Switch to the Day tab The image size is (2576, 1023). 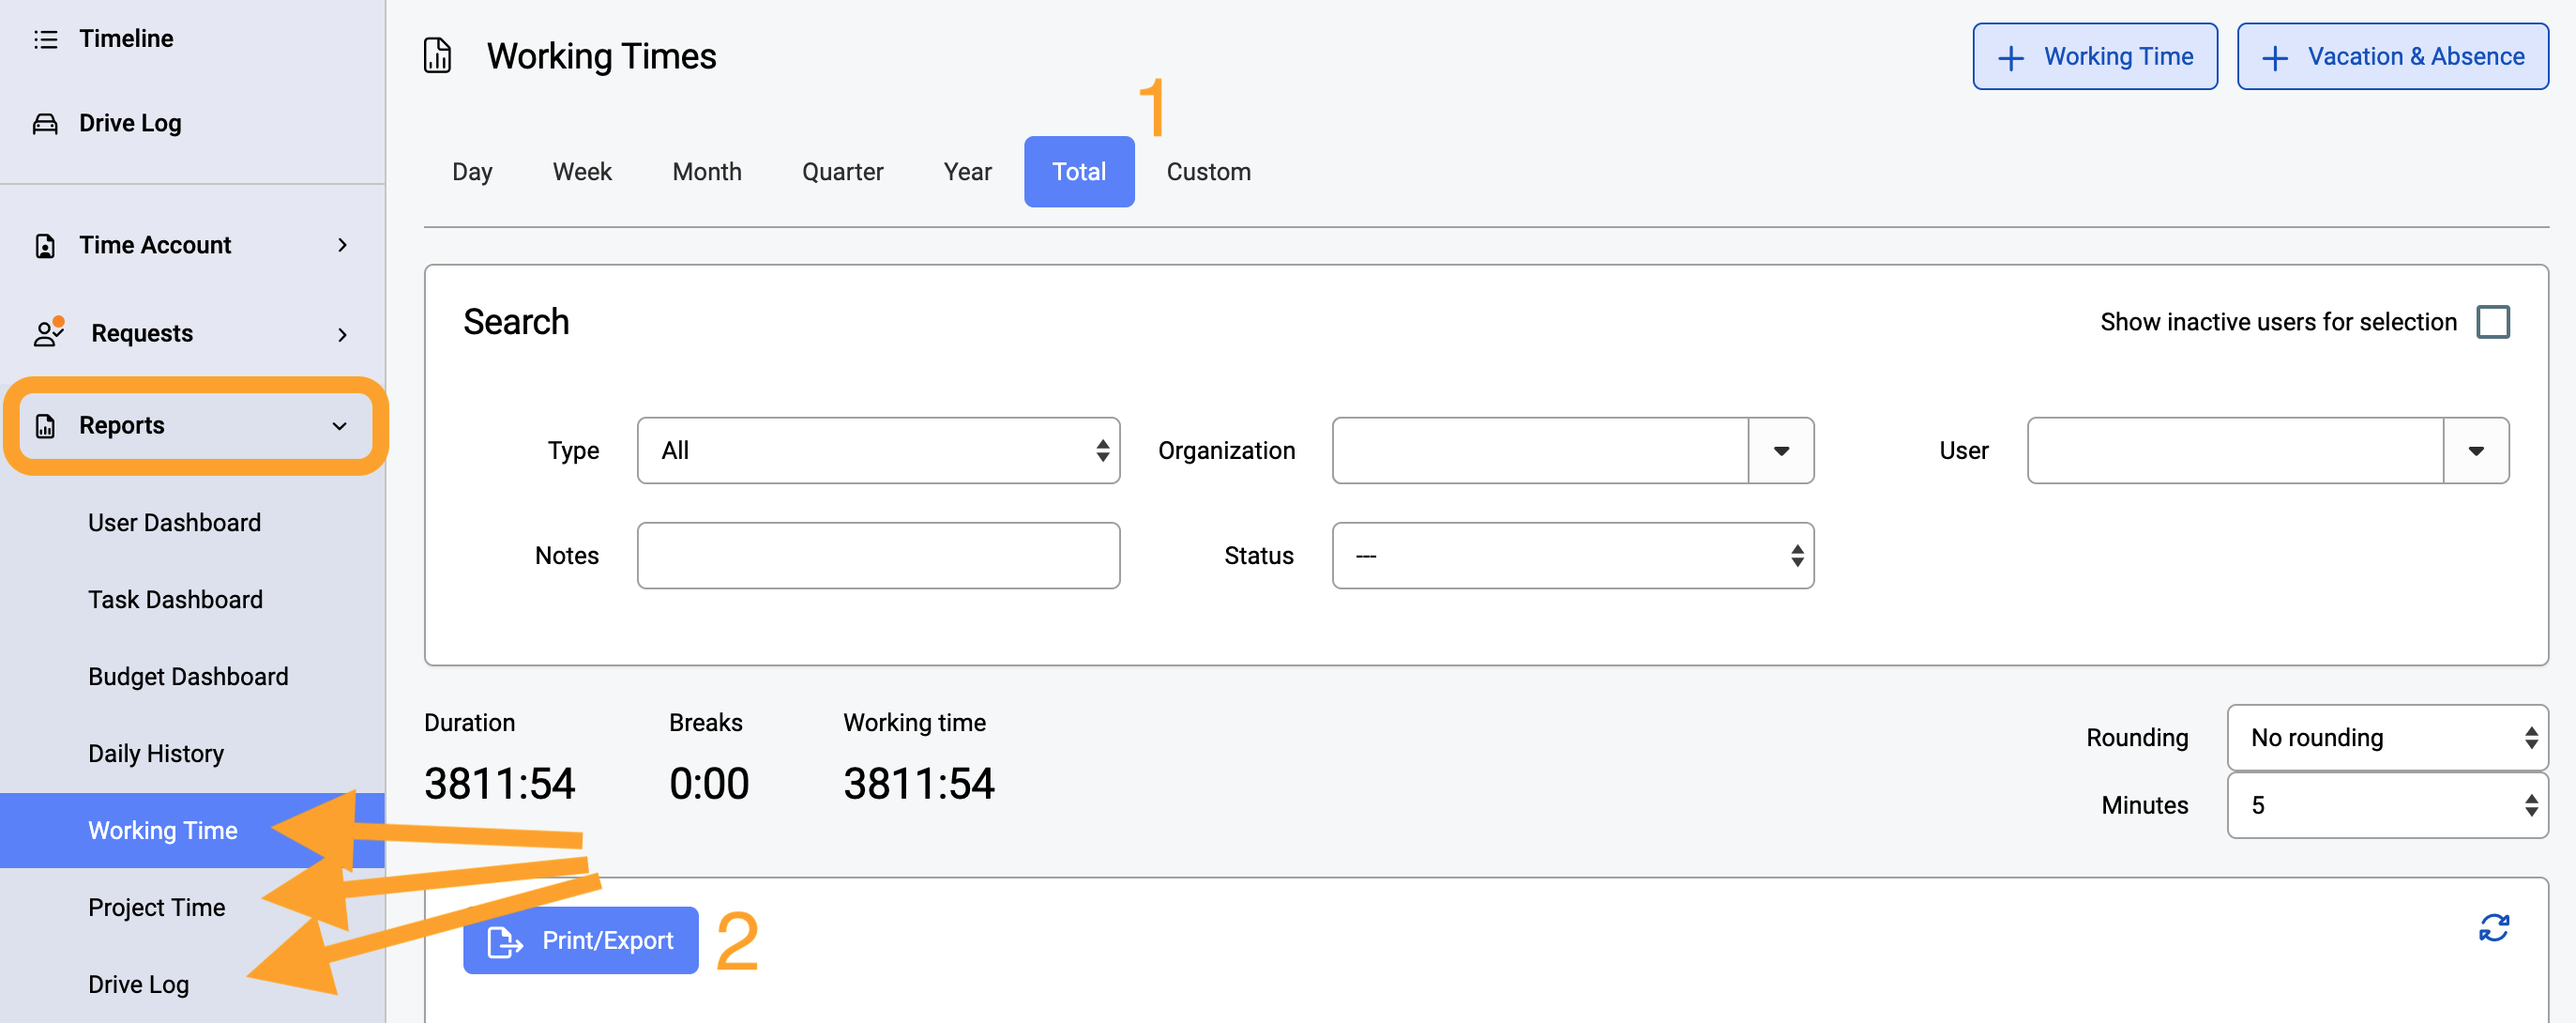point(472,172)
